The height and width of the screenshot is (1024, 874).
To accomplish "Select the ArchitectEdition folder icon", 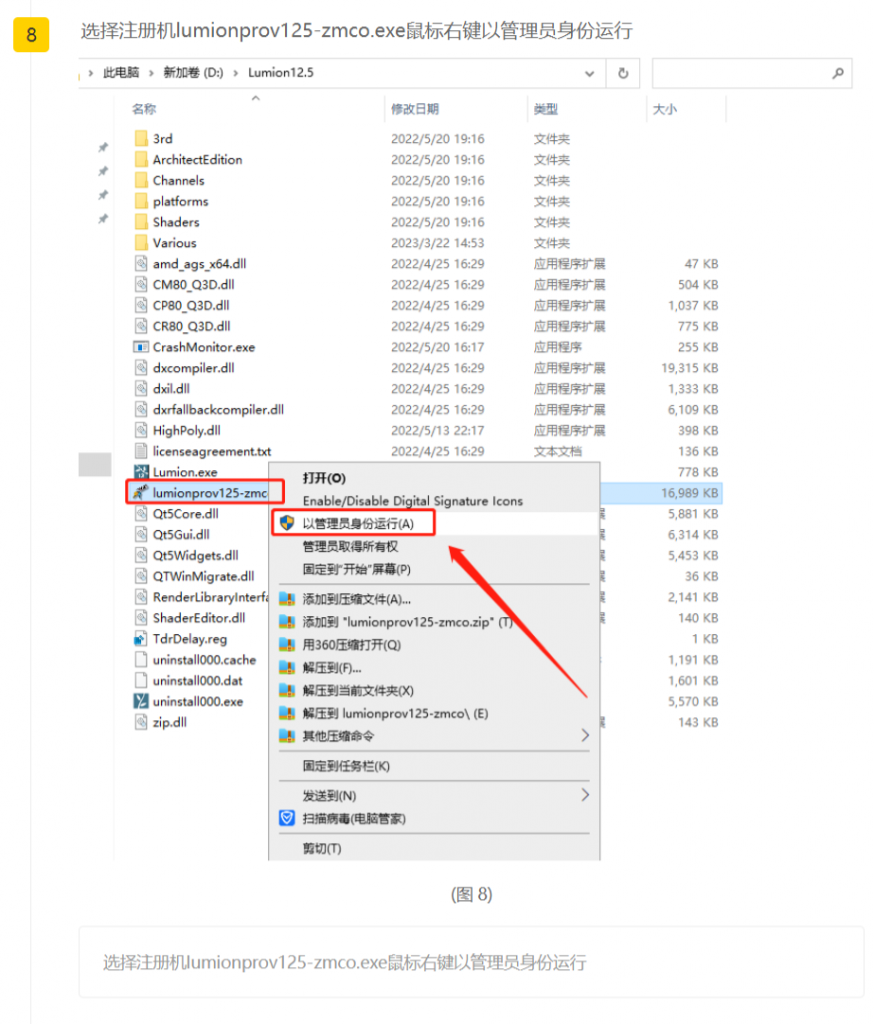I will click(141, 160).
